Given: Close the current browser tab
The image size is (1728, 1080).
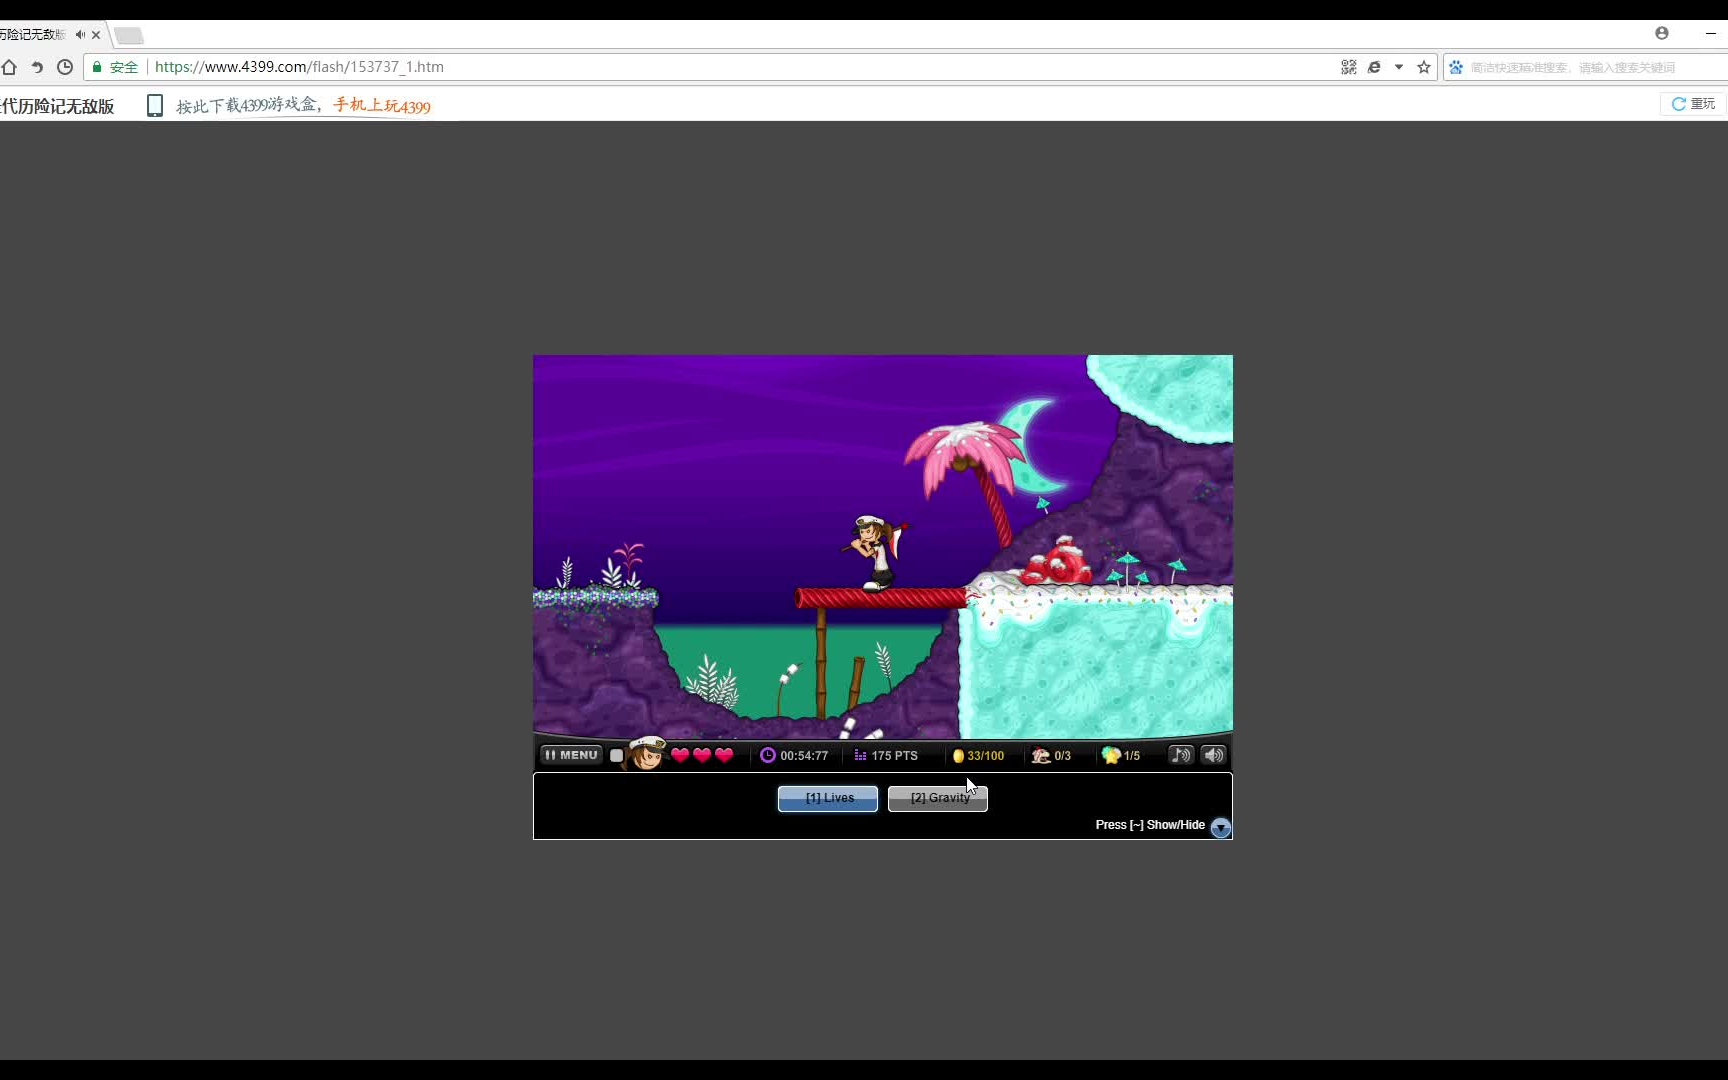Looking at the screenshot, I should 96,34.
